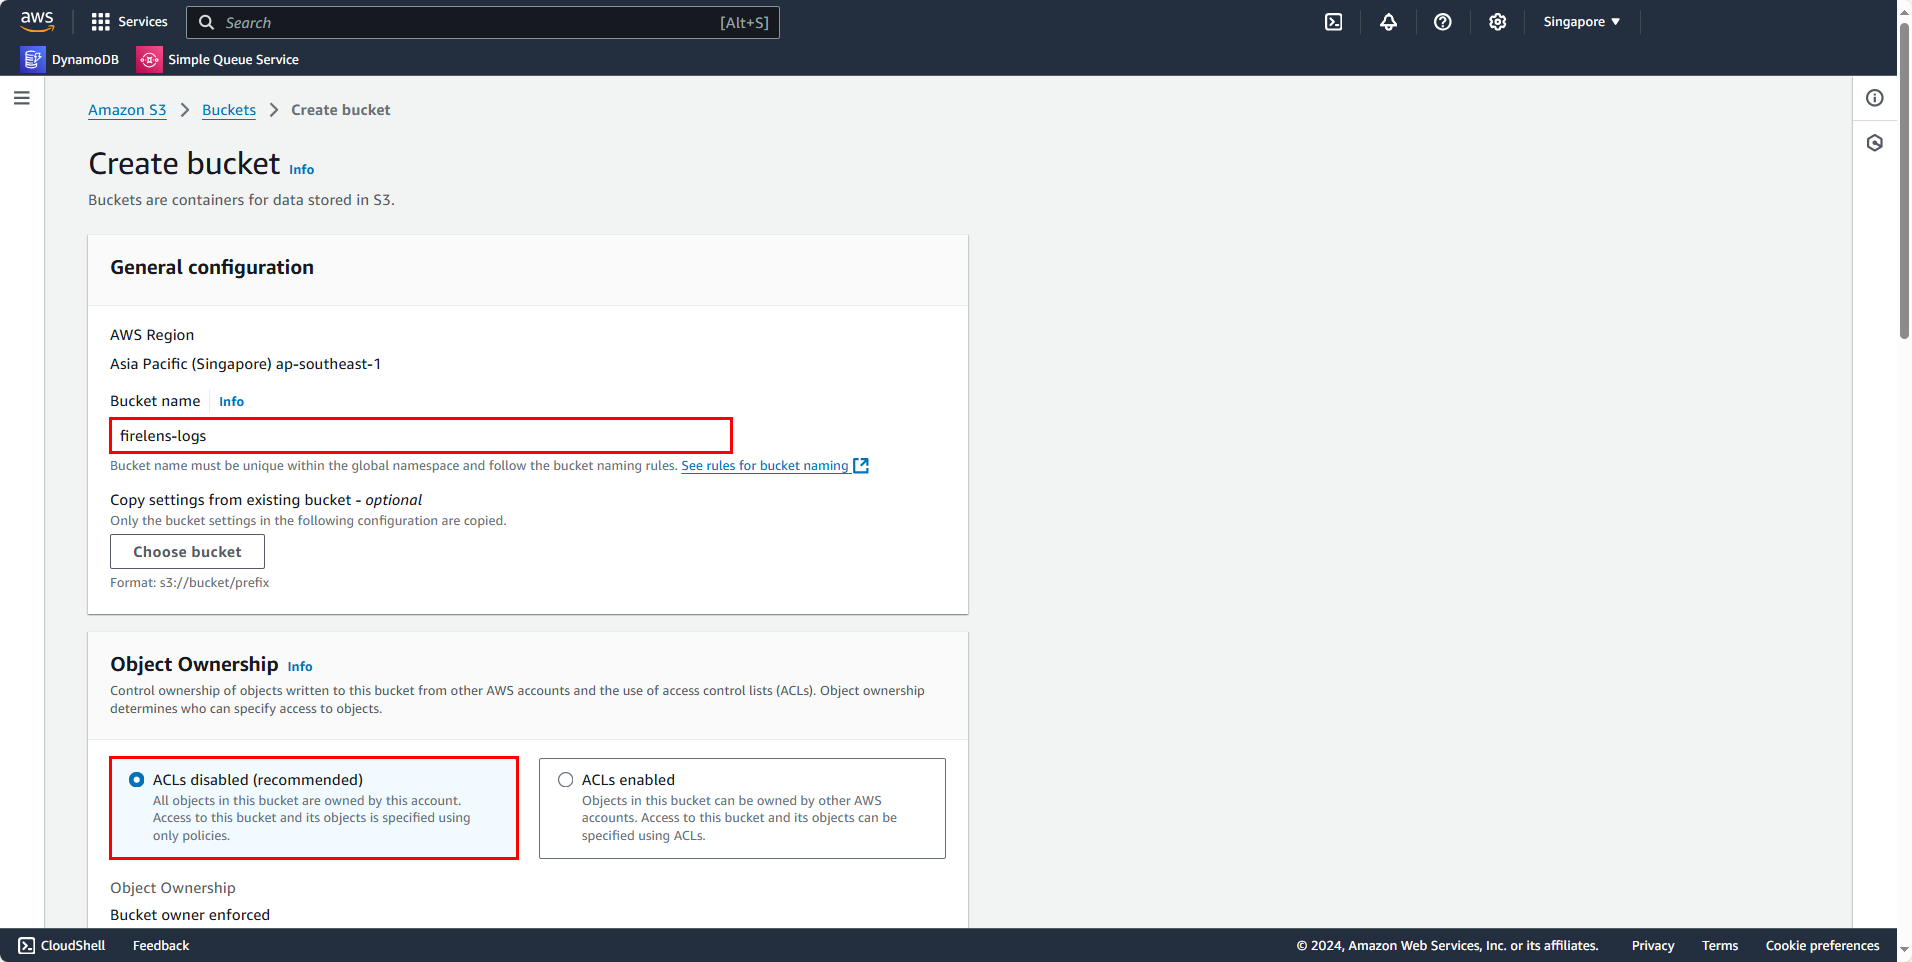Go to Amazon S3 breadcrumb
Viewport: 1912px width, 962px height.
[x=127, y=110]
